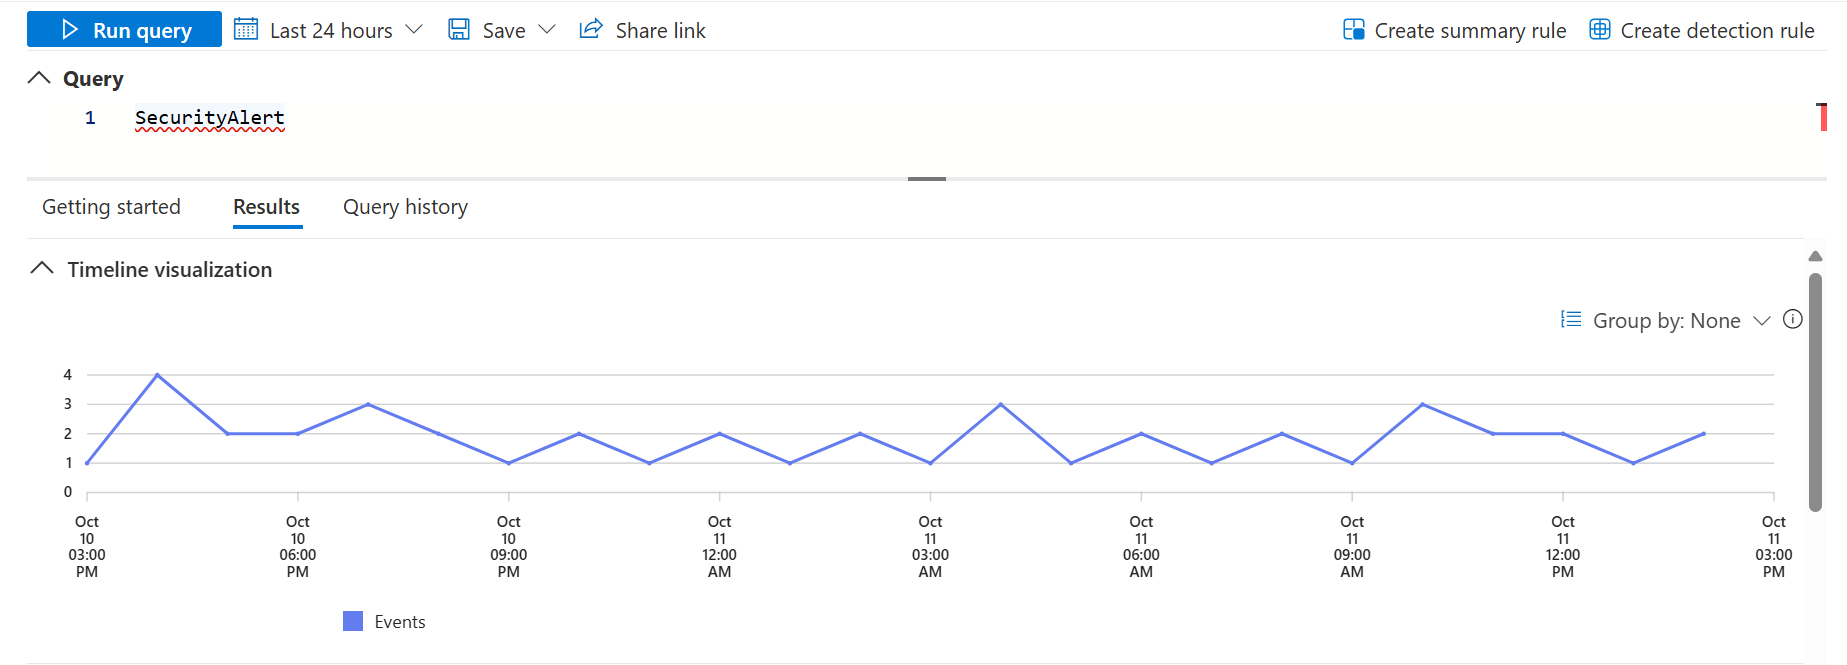
Task: Select the Results tab
Action: (x=266, y=207)
